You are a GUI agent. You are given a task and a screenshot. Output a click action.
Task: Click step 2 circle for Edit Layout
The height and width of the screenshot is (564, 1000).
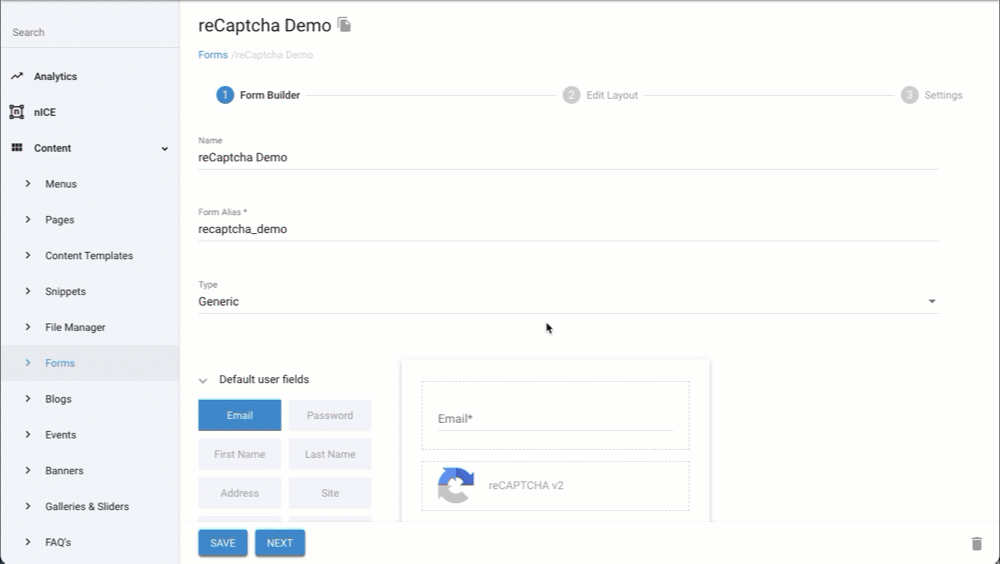point(571,95)
